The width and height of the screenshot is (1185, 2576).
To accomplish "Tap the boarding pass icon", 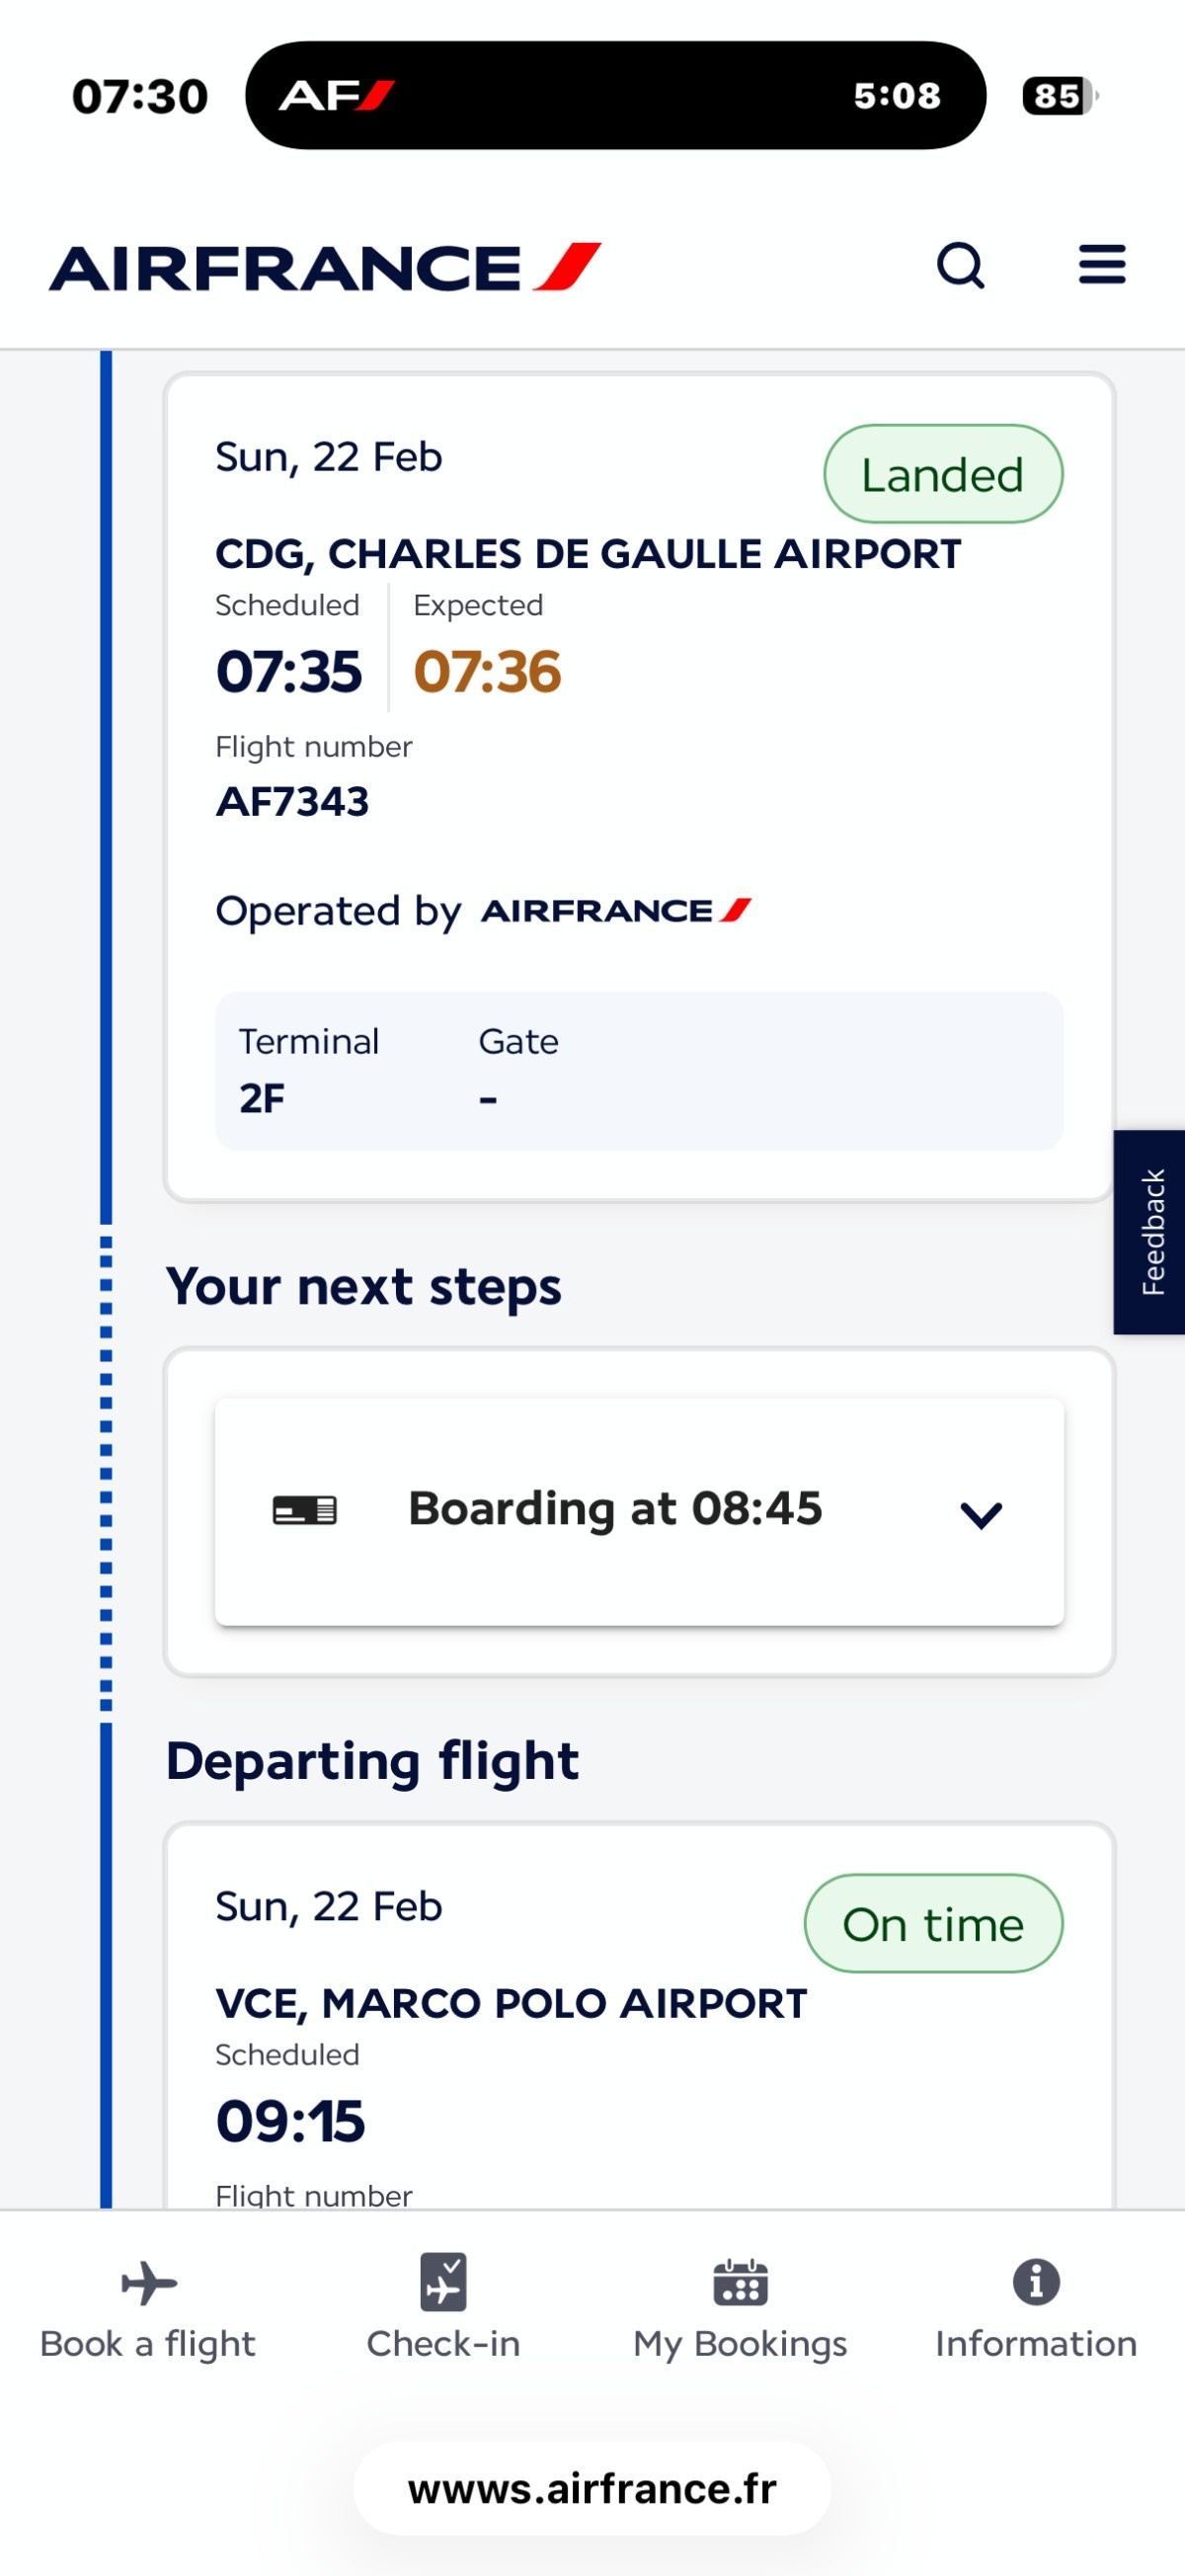I will [305, 1510].
